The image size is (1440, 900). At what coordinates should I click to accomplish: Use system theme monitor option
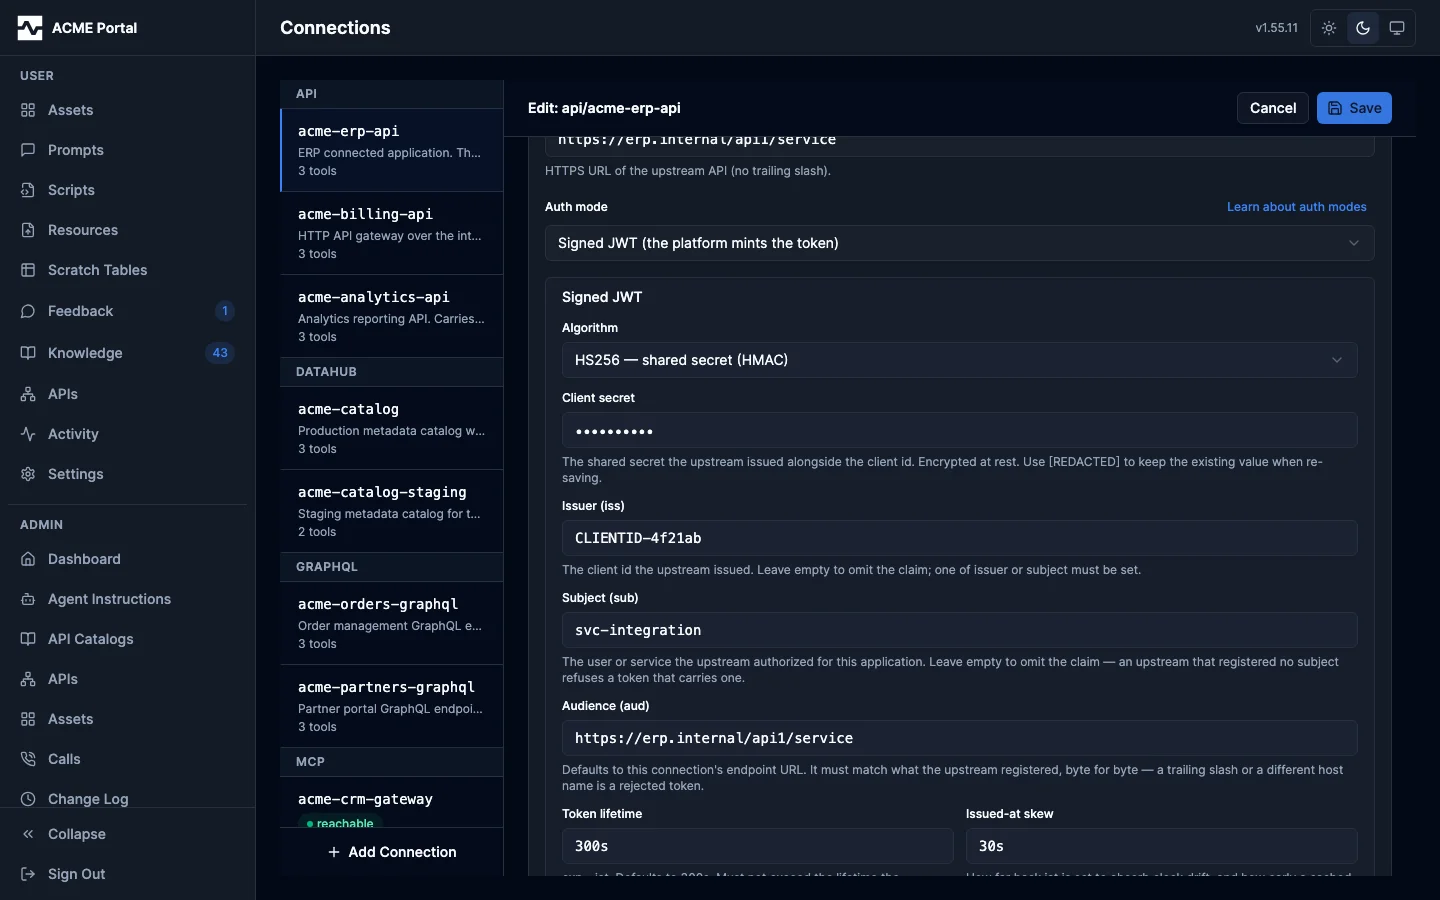pyautogui.click(x=1397, y=28)
